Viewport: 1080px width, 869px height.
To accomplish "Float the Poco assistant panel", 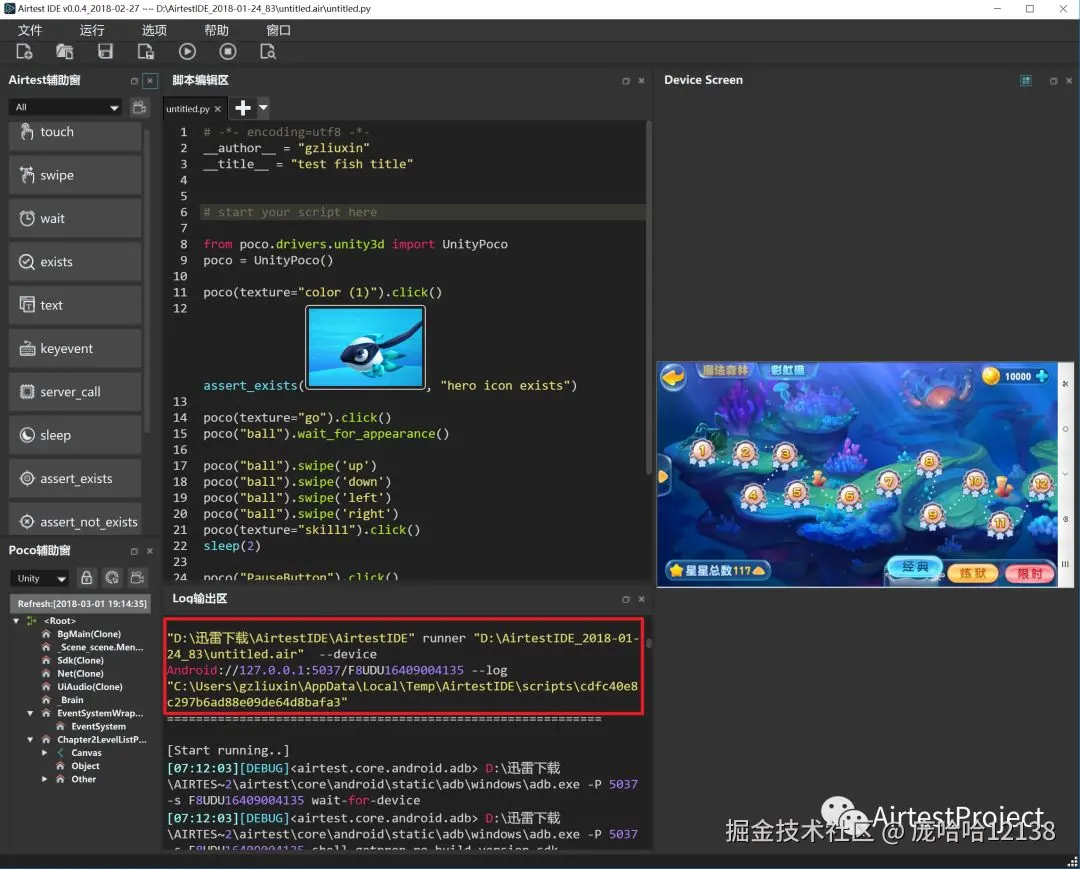I will [134, 551].
